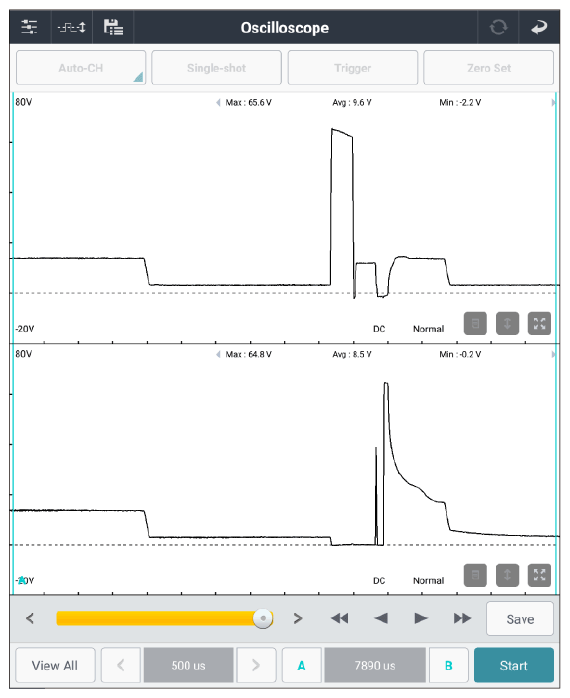Open channel menu icon on bottom channel
570x698 pixels.
point(475,575)
